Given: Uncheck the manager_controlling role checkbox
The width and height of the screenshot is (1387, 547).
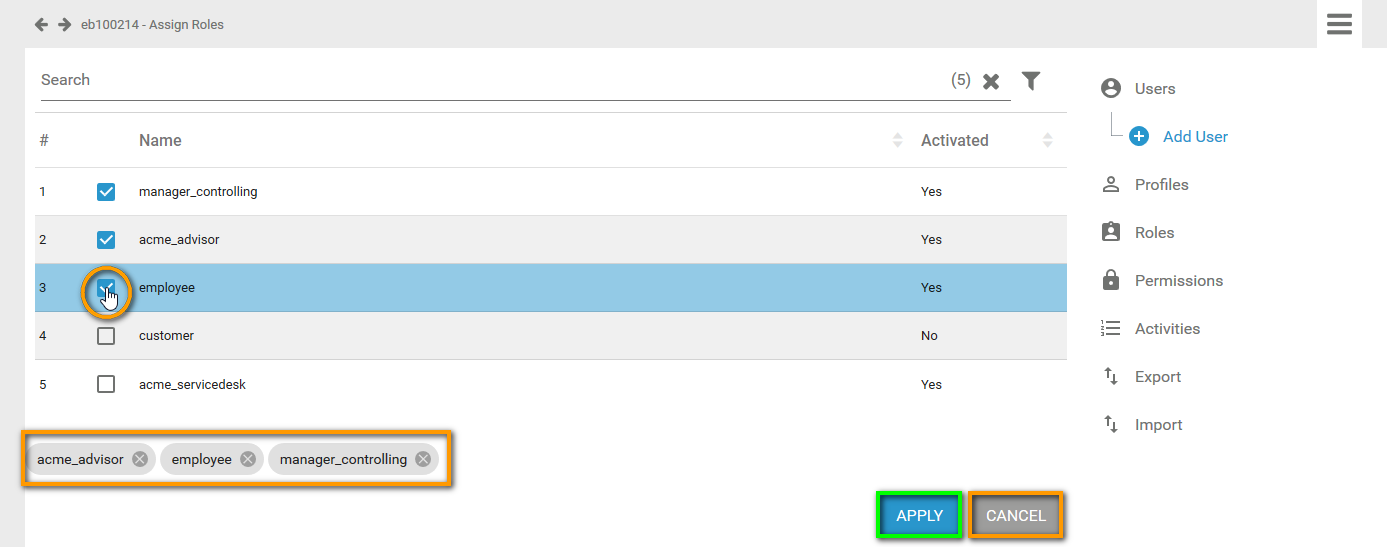Looking at the screenshot, I should pyautogui.click(x=106, y=191).
